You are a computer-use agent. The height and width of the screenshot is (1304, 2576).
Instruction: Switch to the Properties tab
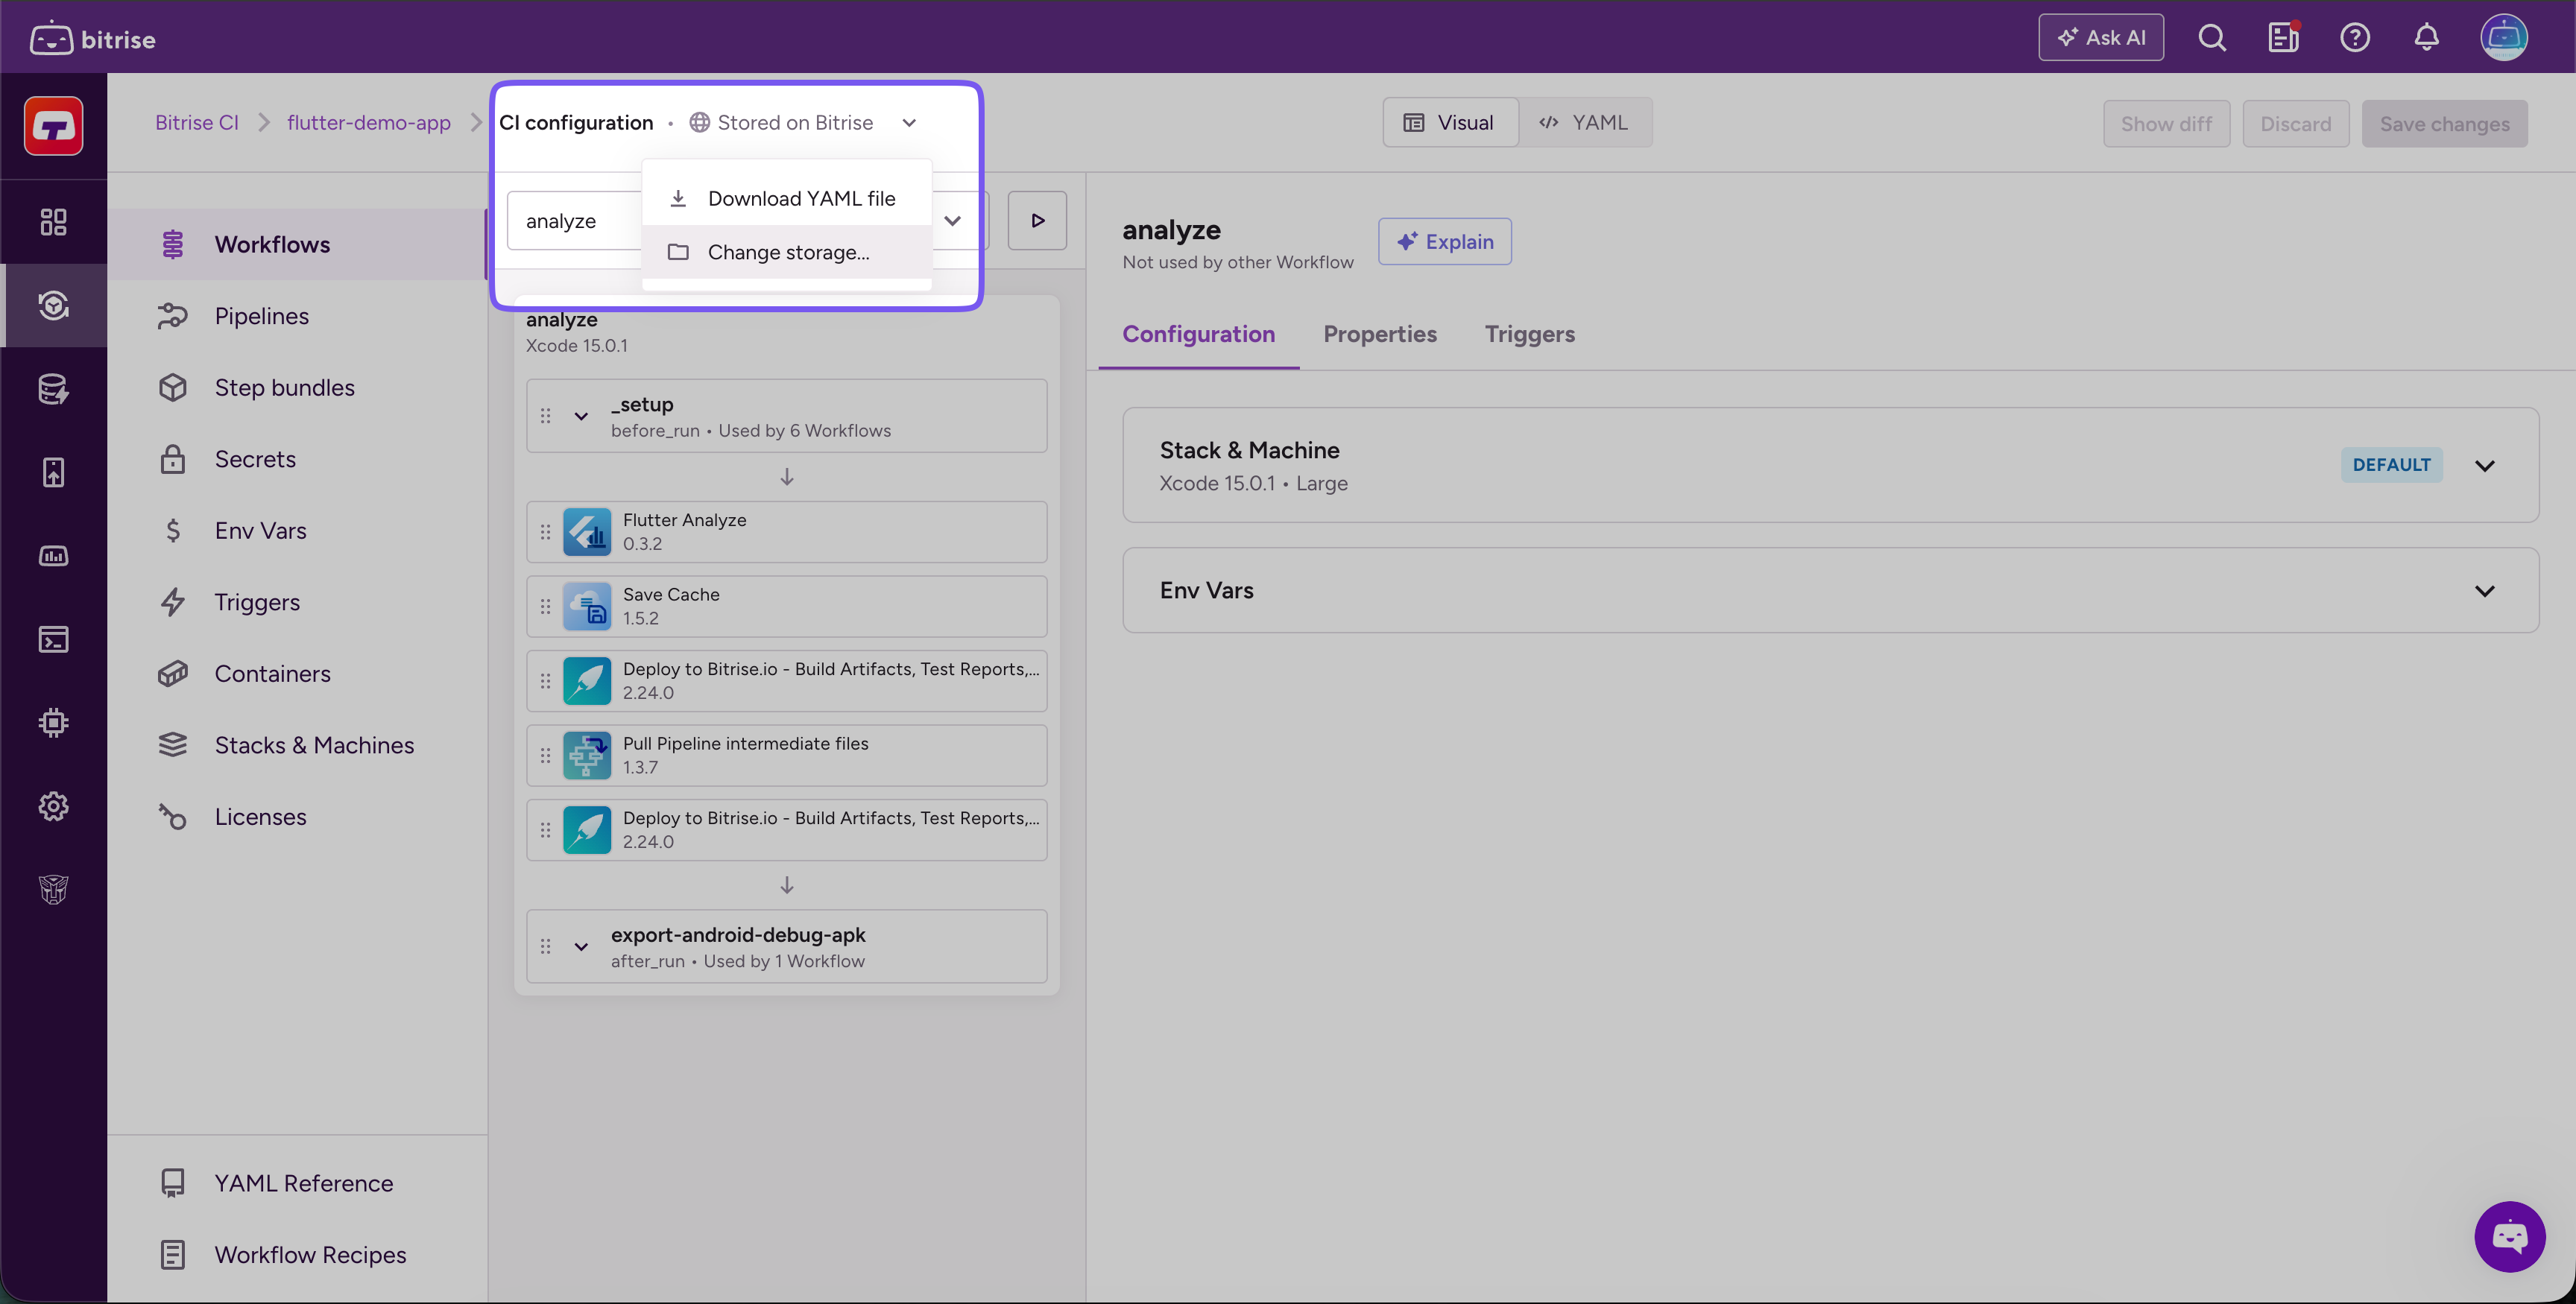click(1379, 334)
